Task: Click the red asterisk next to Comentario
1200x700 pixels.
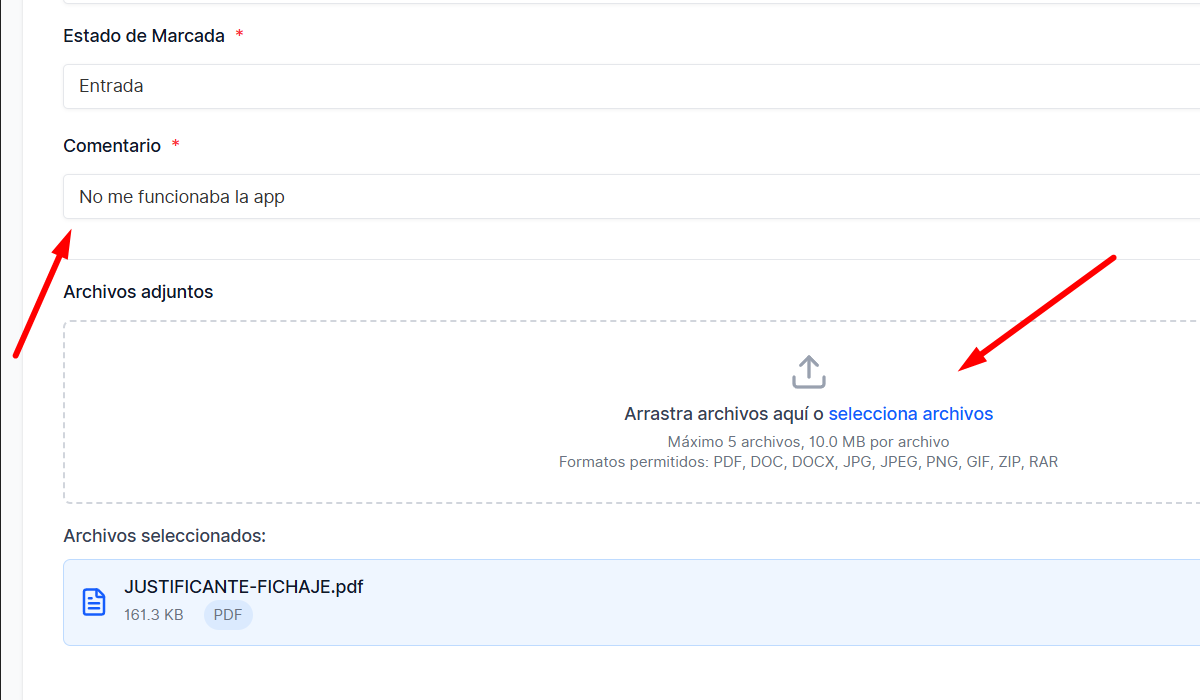Action: [x=176, y=146]
